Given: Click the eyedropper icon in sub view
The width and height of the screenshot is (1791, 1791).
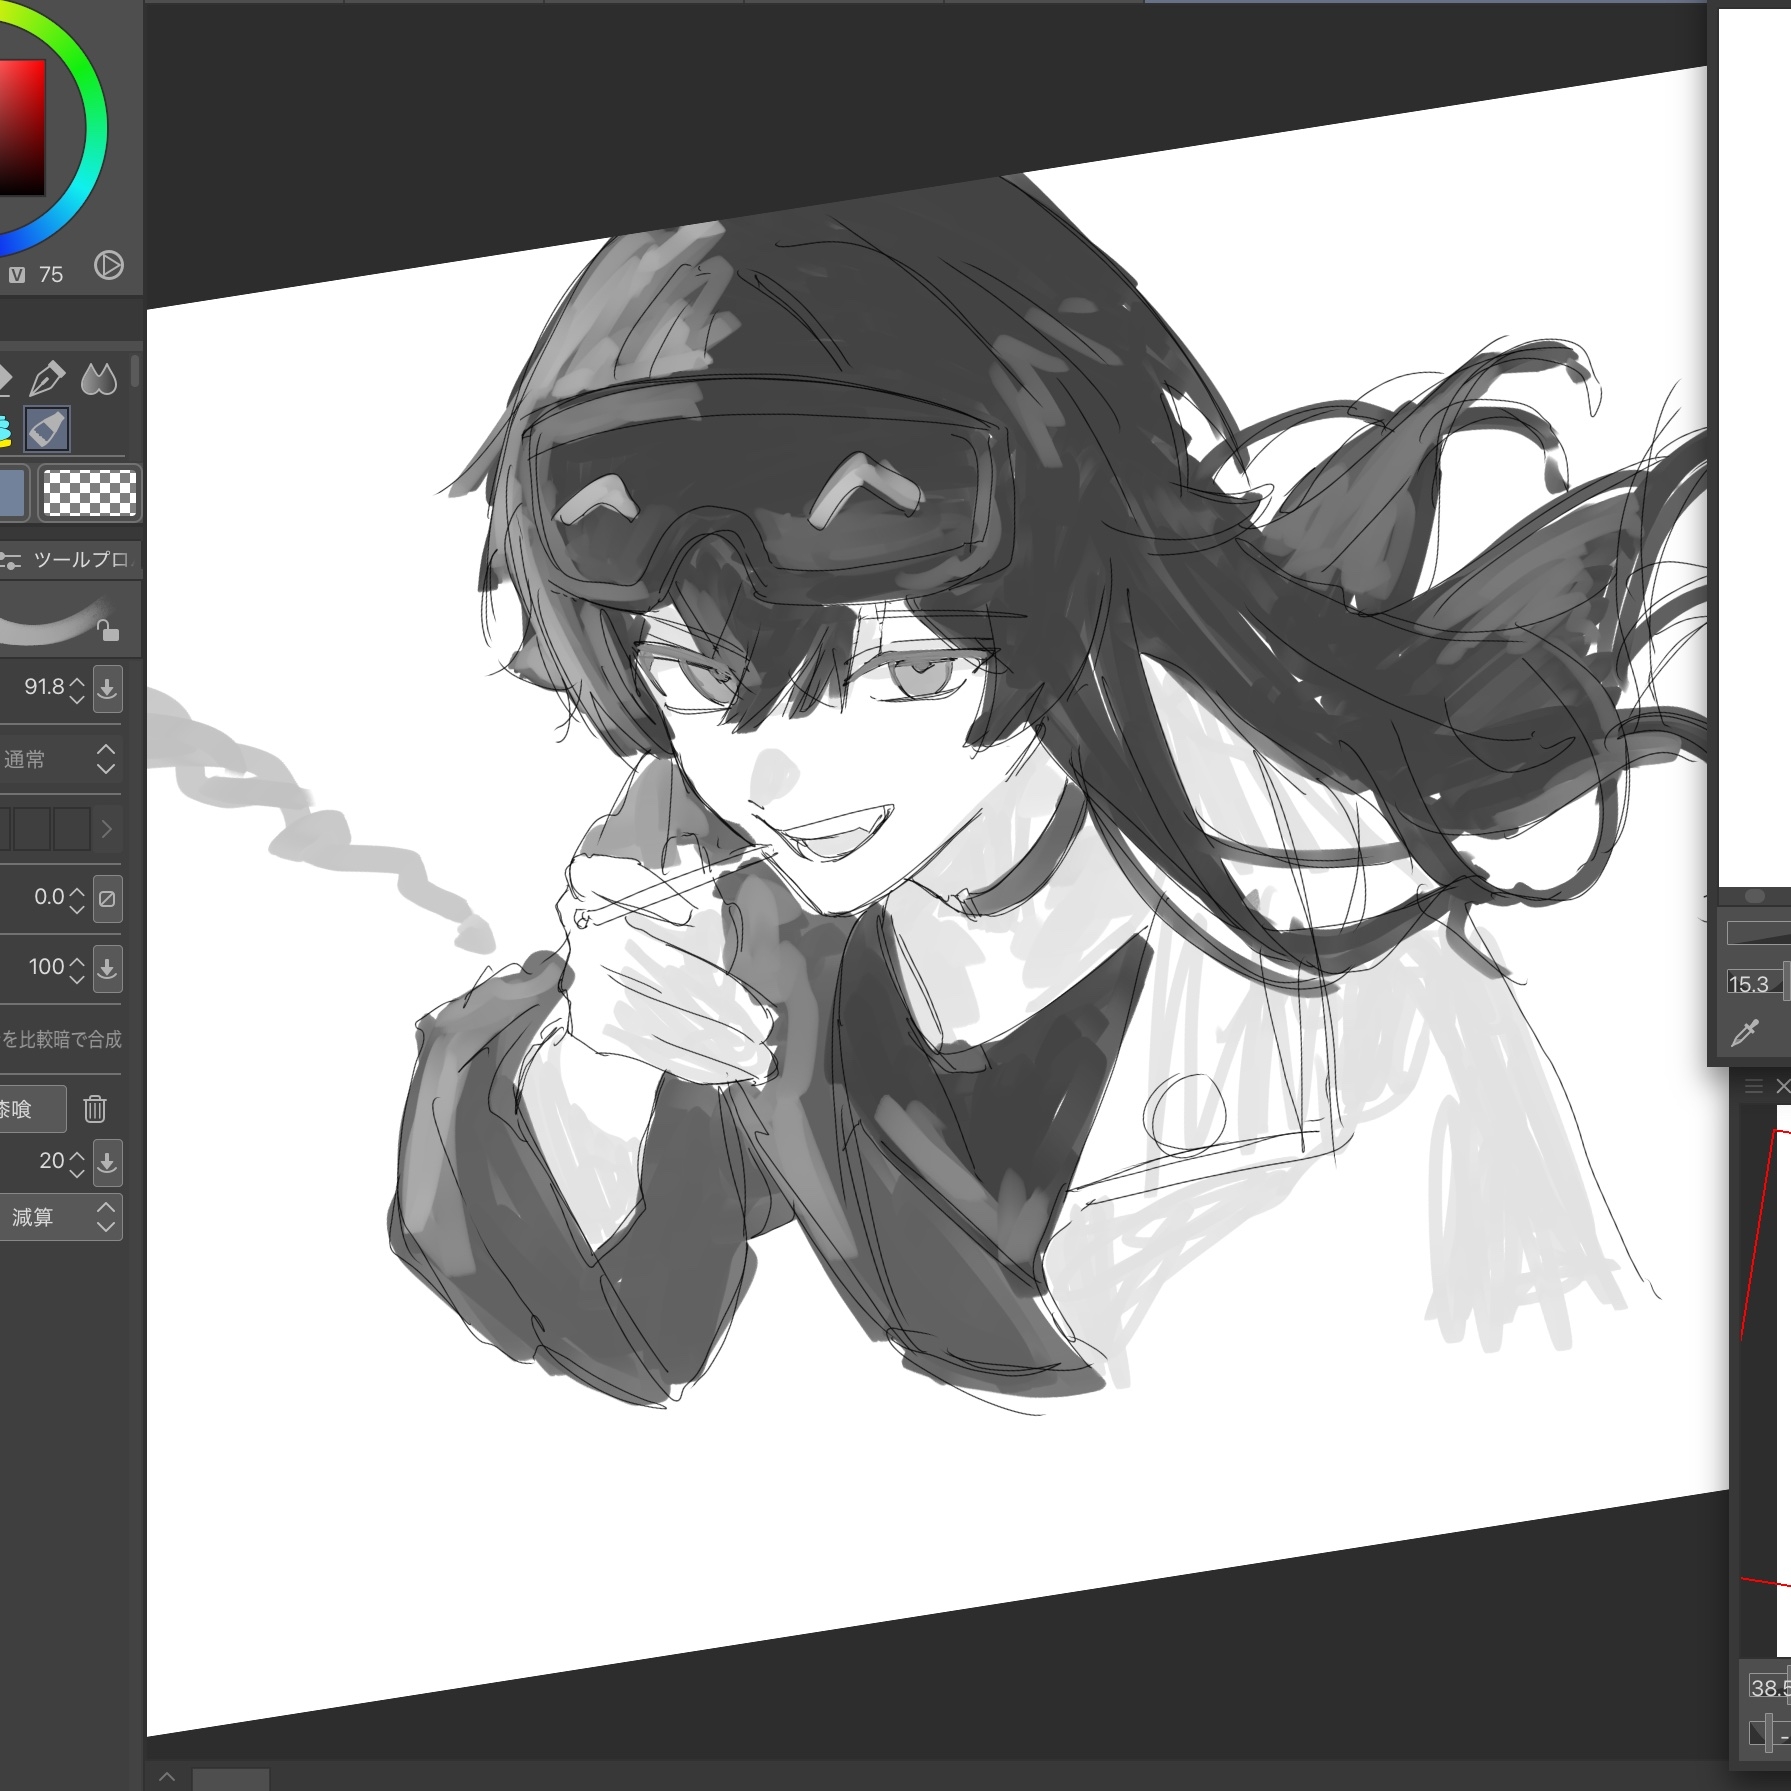Looking at the screenshot, I should click(x=1744, y=1033).
